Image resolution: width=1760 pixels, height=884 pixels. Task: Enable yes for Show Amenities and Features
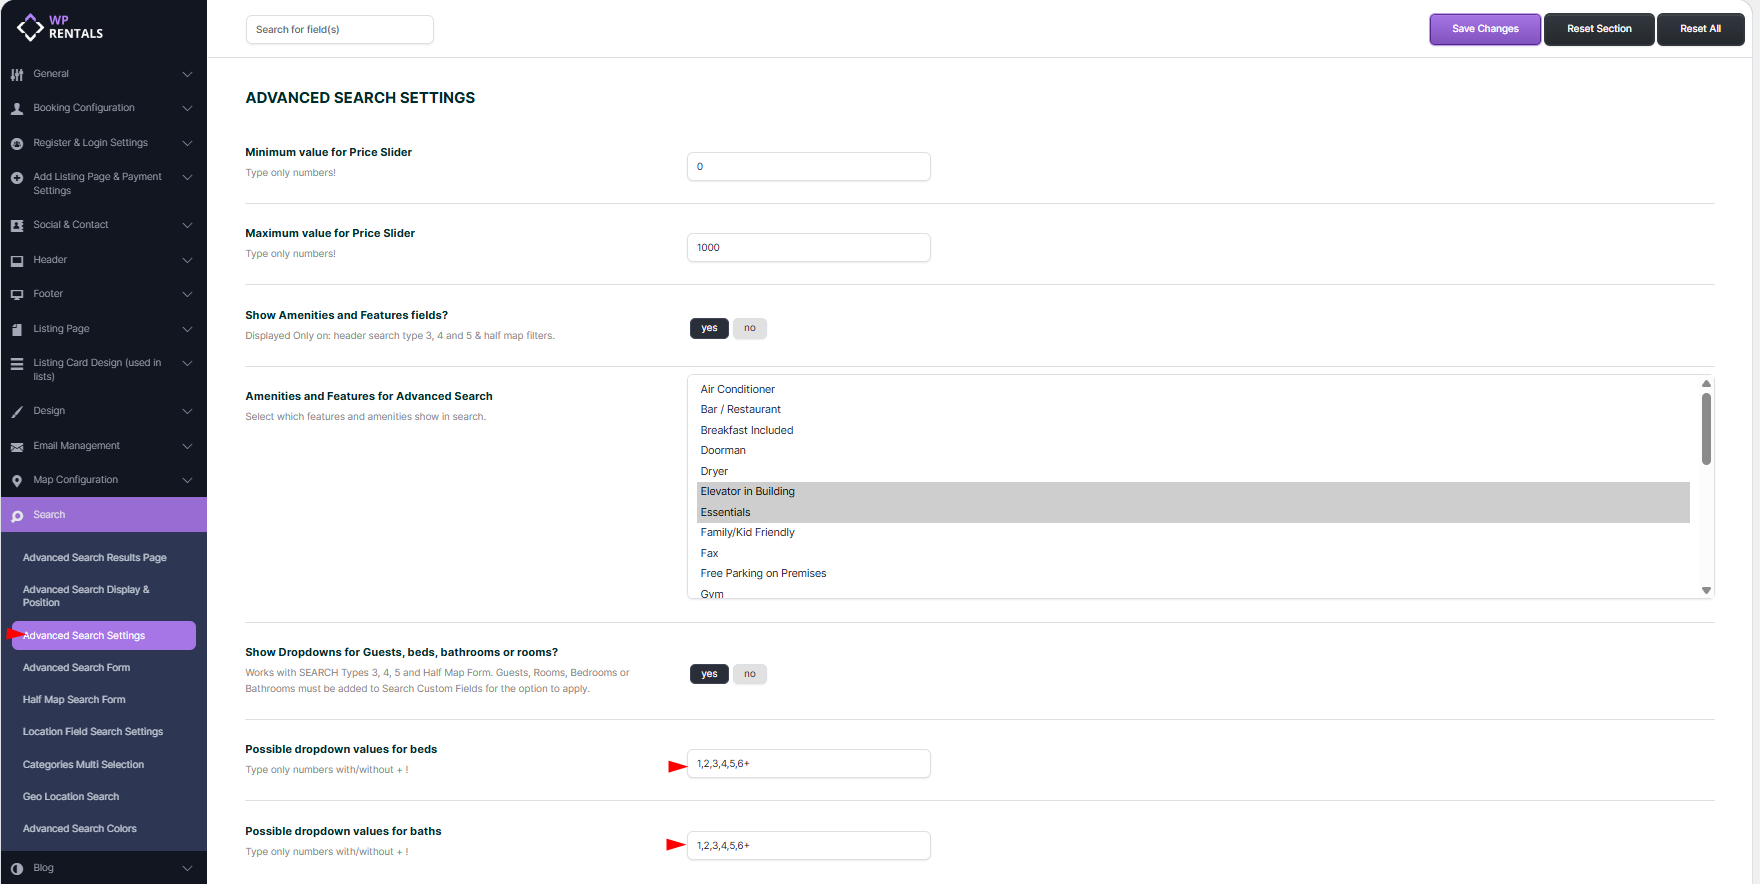click(x=709, y=328)
